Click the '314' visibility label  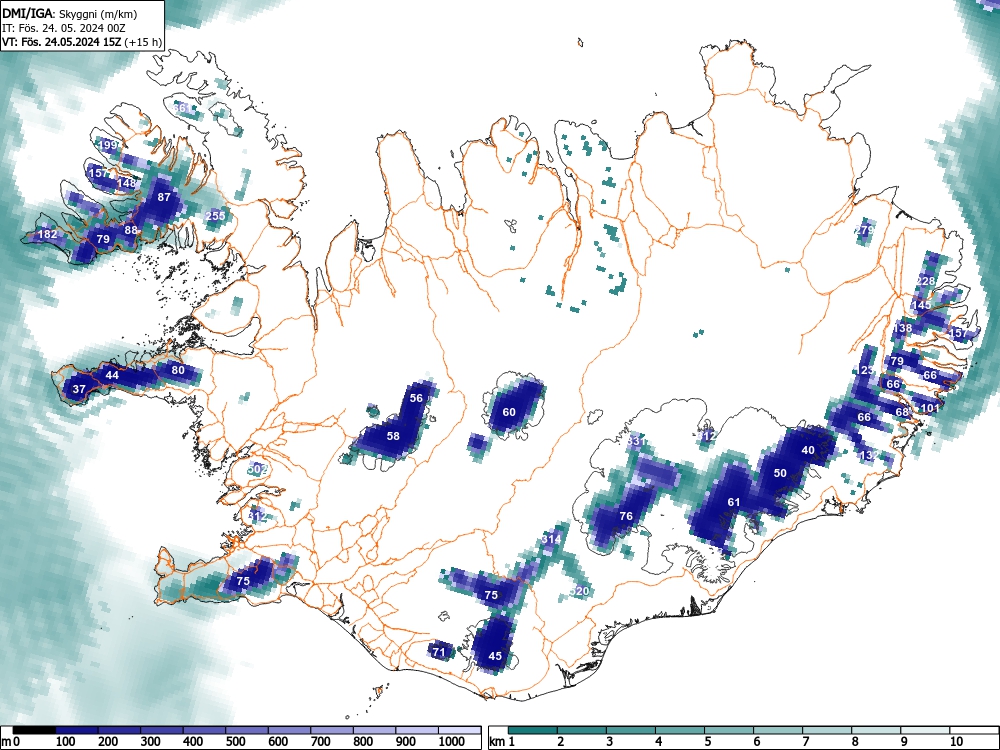(x=551, y=540)
